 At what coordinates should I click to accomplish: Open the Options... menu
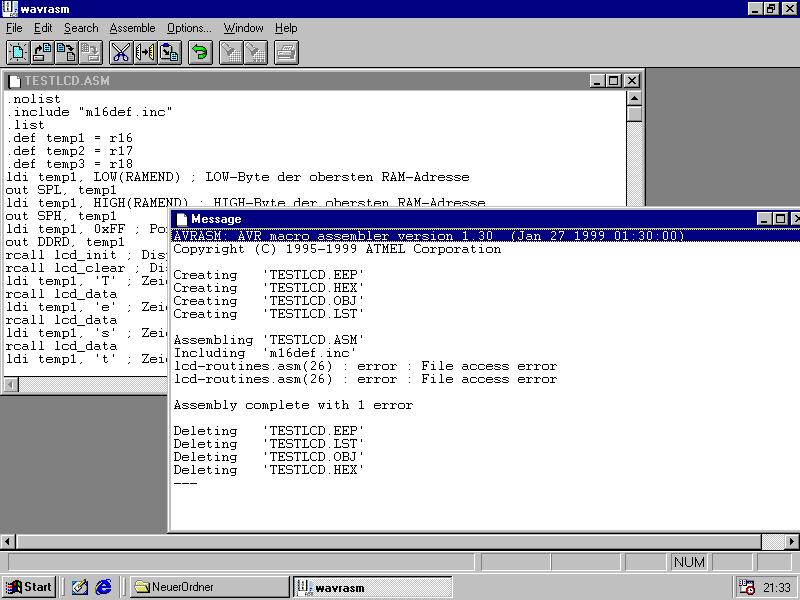(189, 28)
